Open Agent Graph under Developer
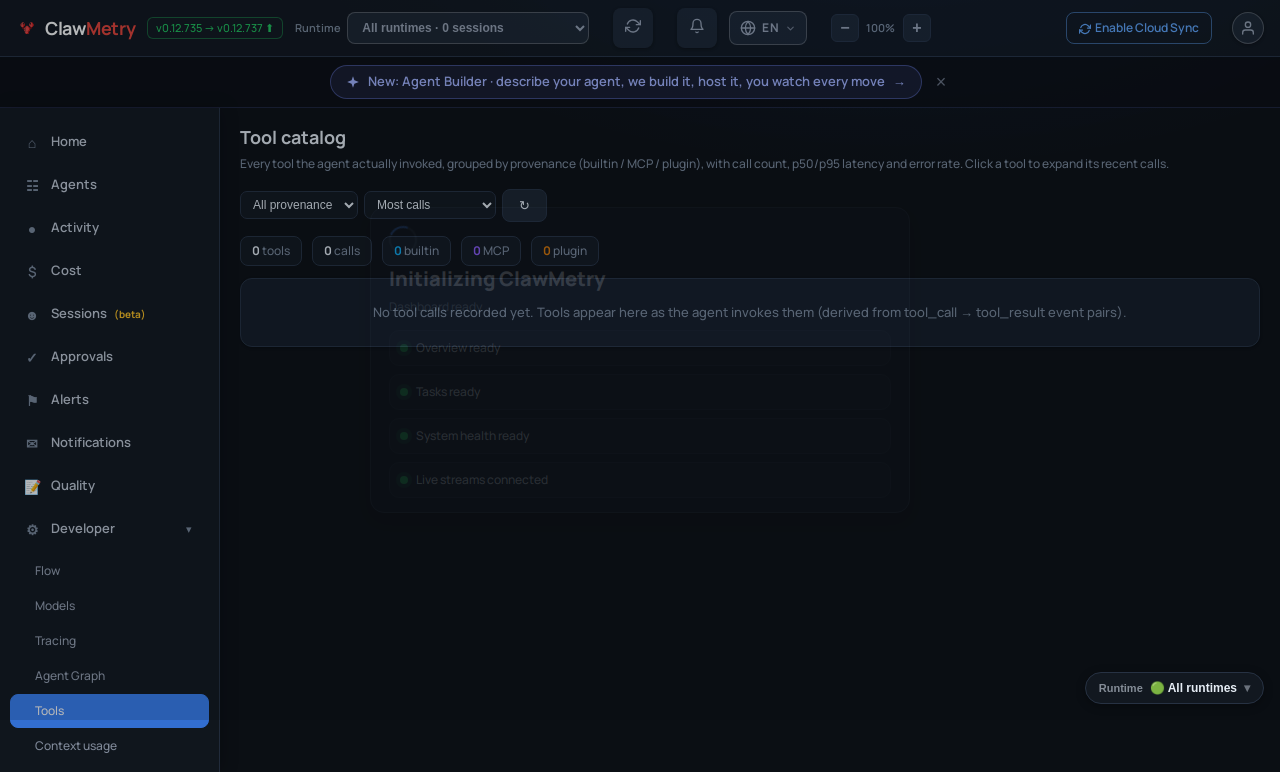Screen dimensions: 1280x772 click(x=110, y=676)
